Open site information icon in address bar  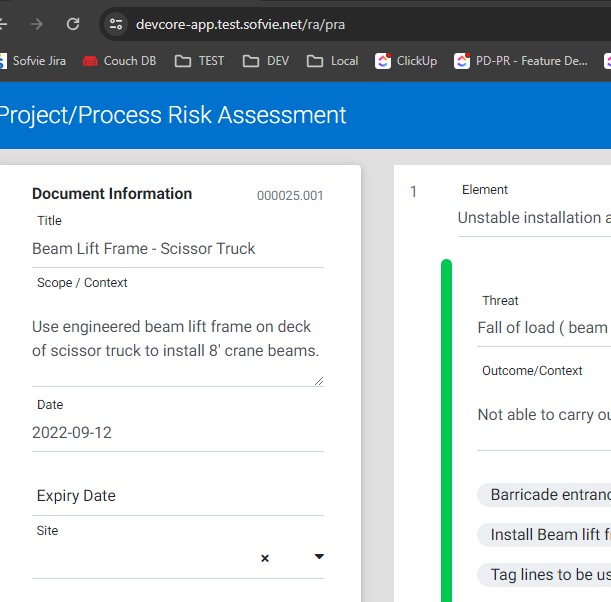click(x=116, y=24)
